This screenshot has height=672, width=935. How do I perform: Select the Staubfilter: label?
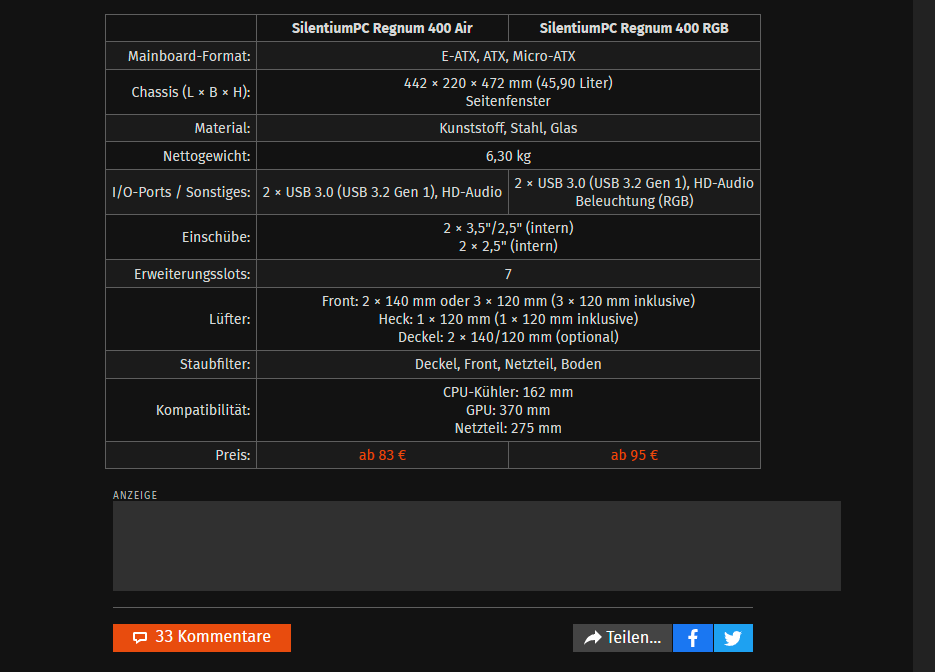215,364
